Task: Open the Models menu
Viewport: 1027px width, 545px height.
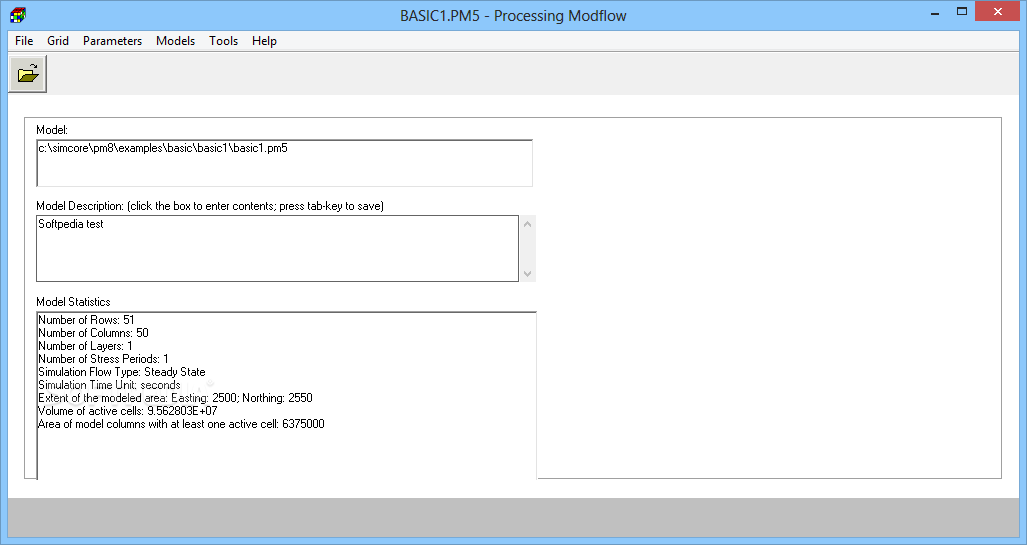Action: coord(176,41)
